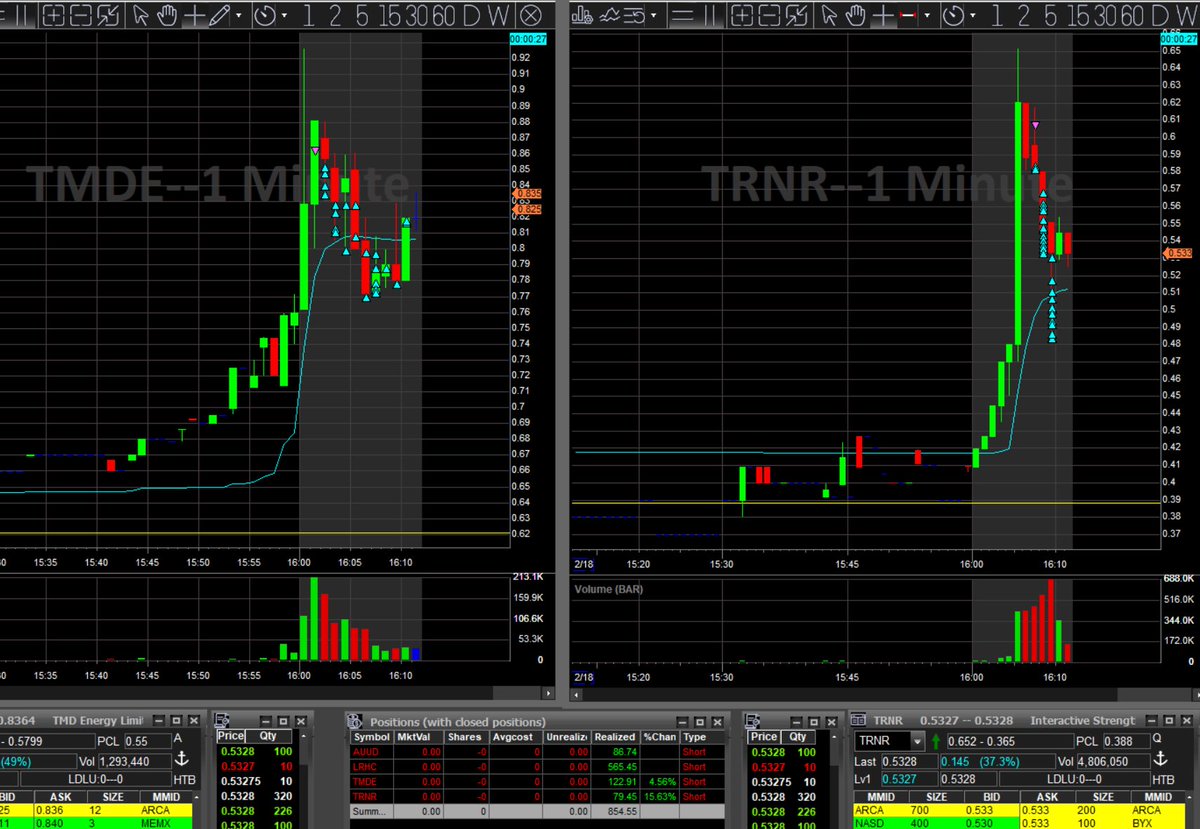Select the hand pan tool on the TRNR chart

[857, 16]
